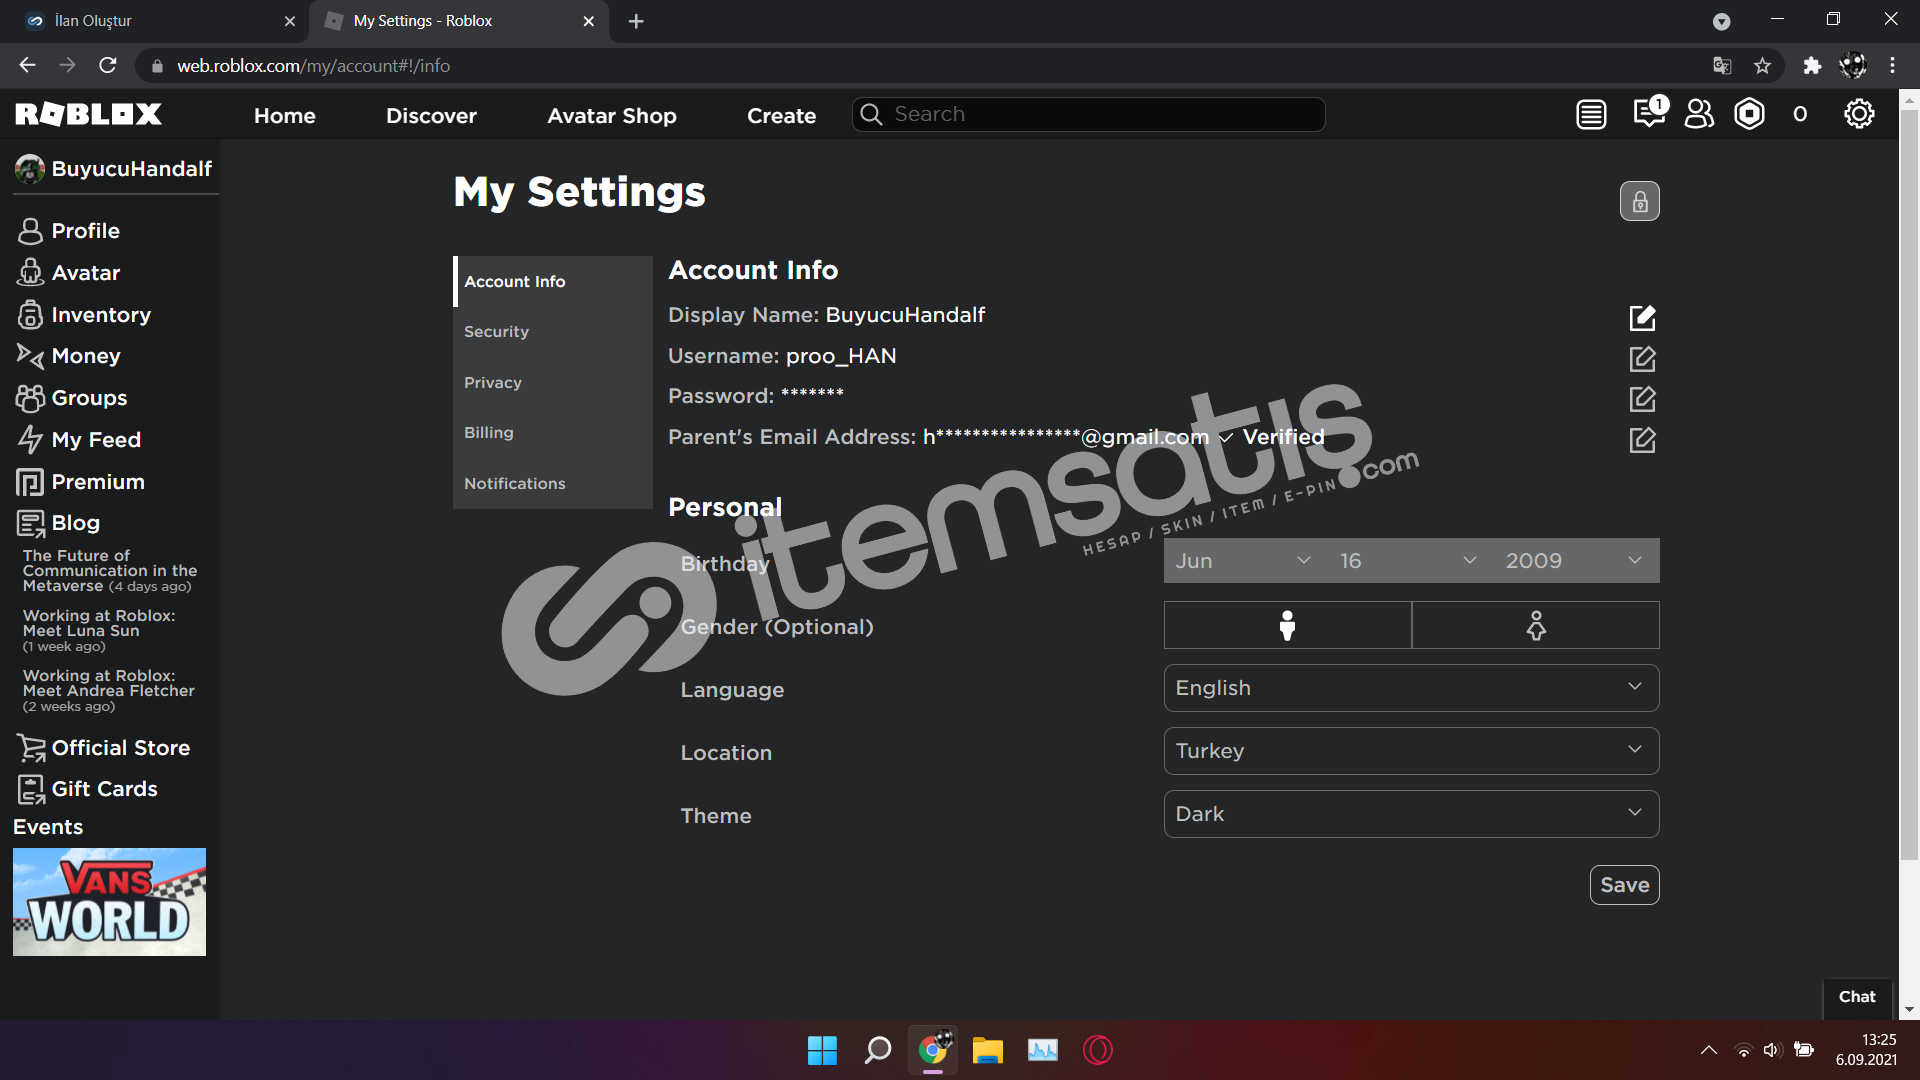The height and width of the screenshot is (1080, 1920).
Task: Switch to the Security settings tab
Action: click(553, 332)
